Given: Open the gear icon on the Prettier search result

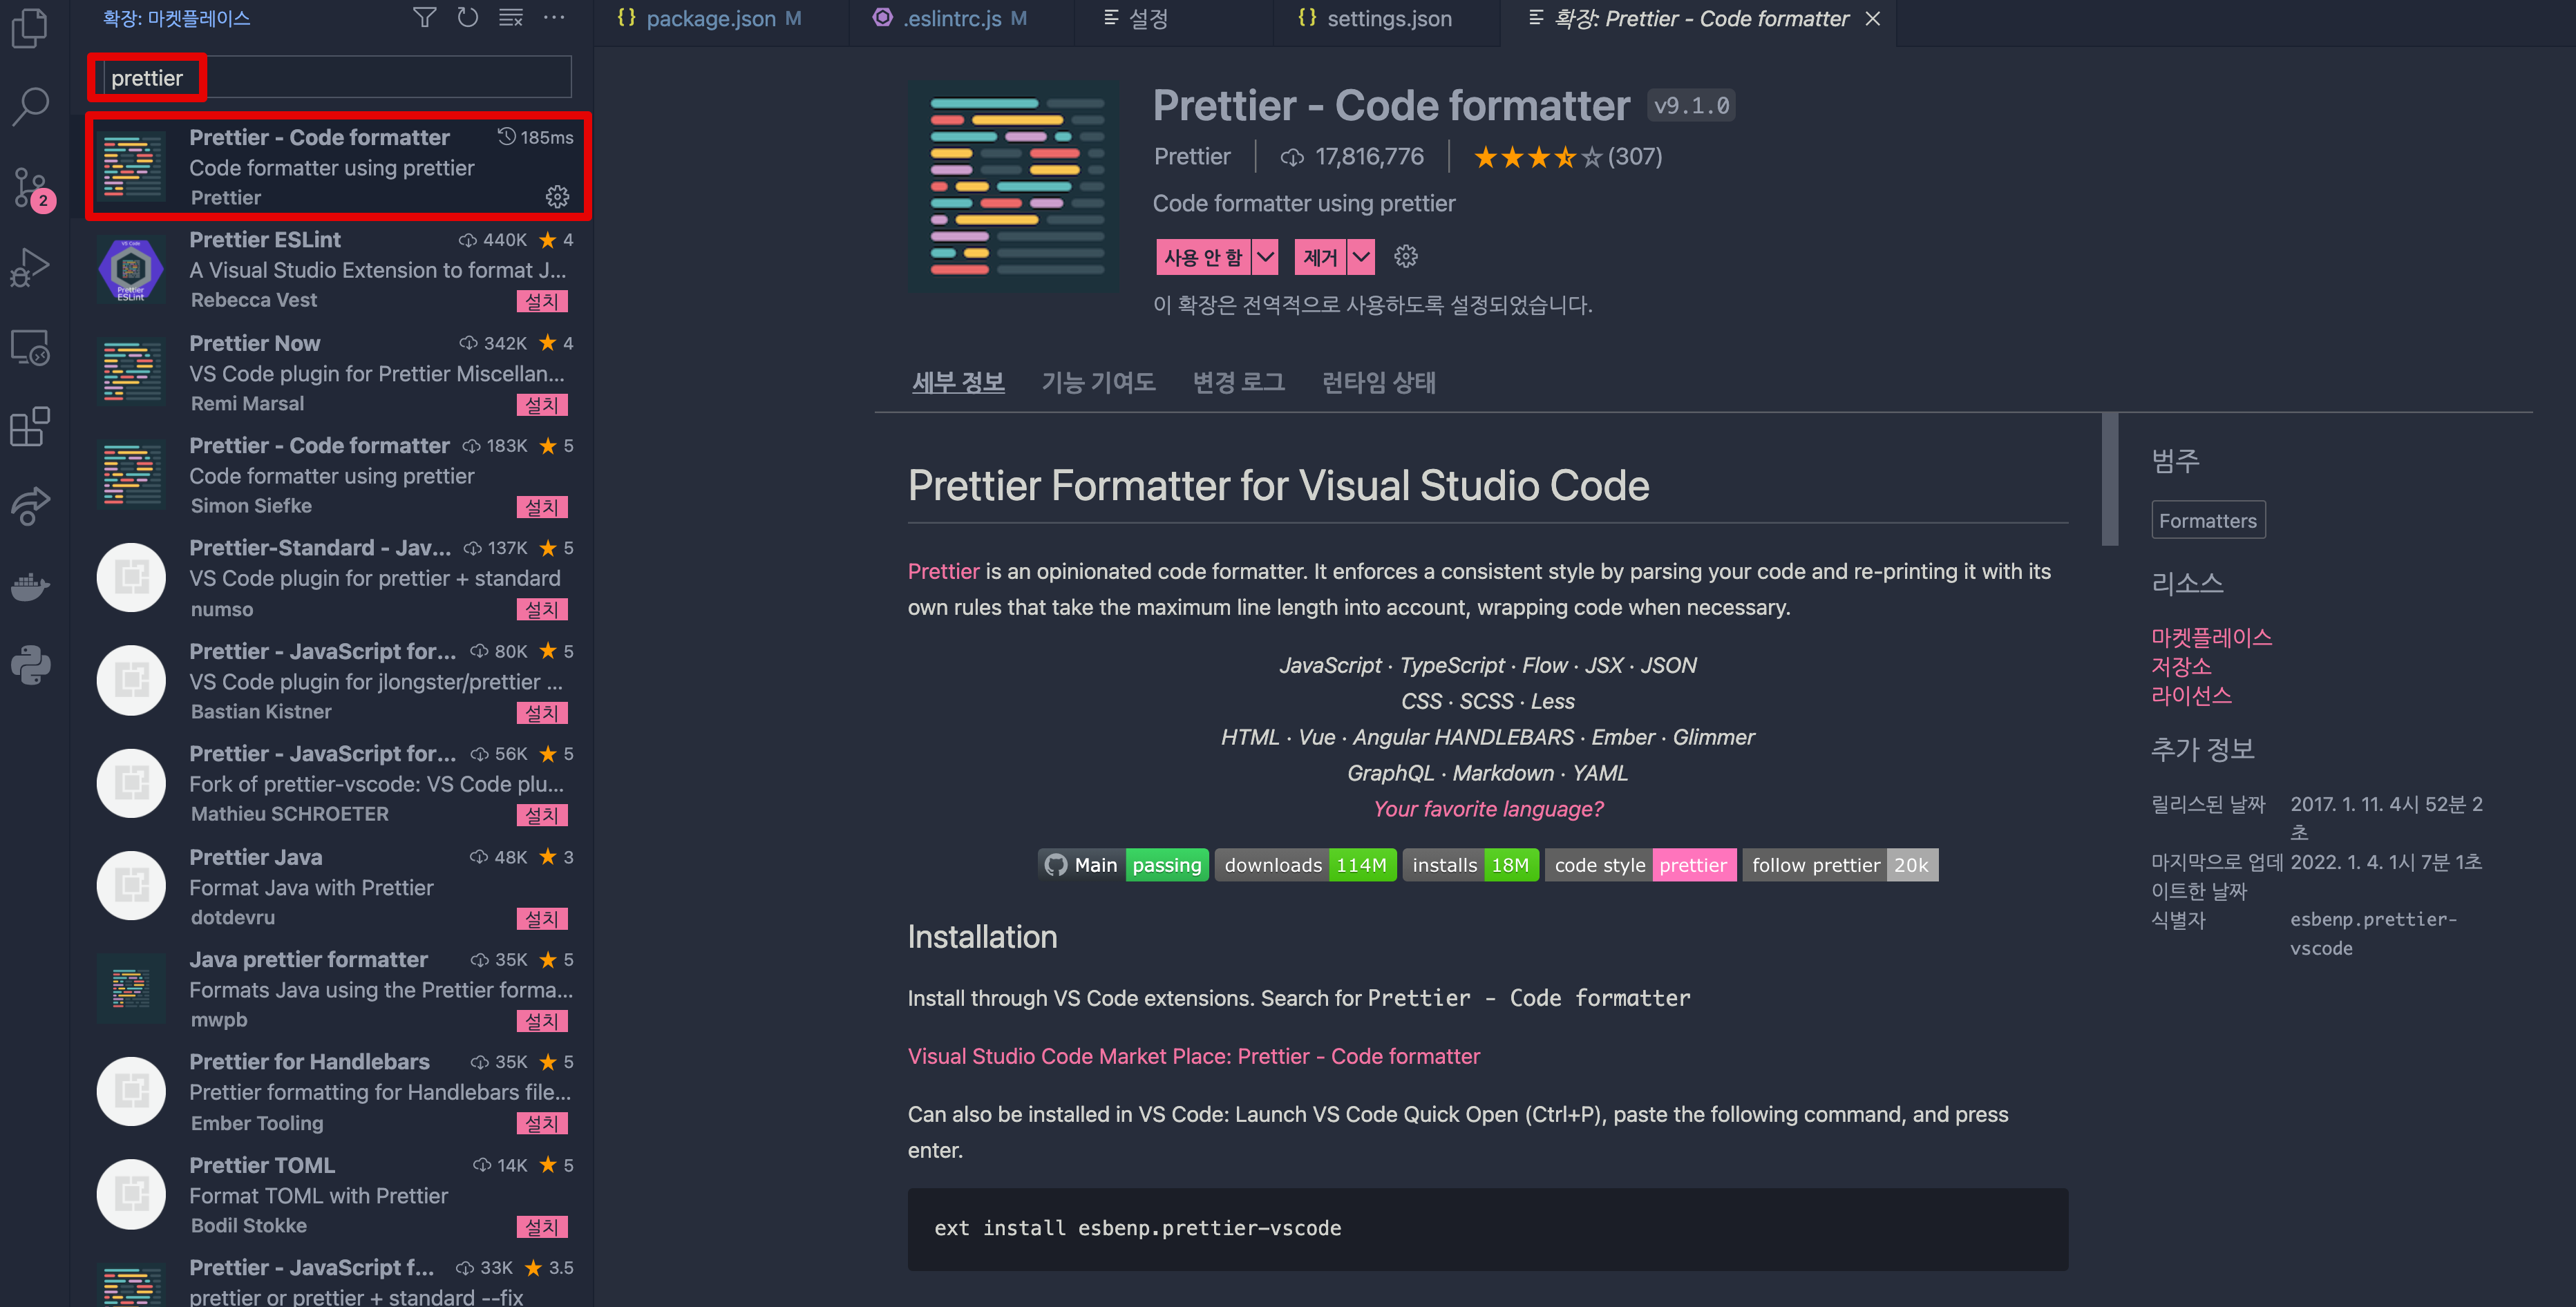Looking at the screenshot, I should click(557, 197).
